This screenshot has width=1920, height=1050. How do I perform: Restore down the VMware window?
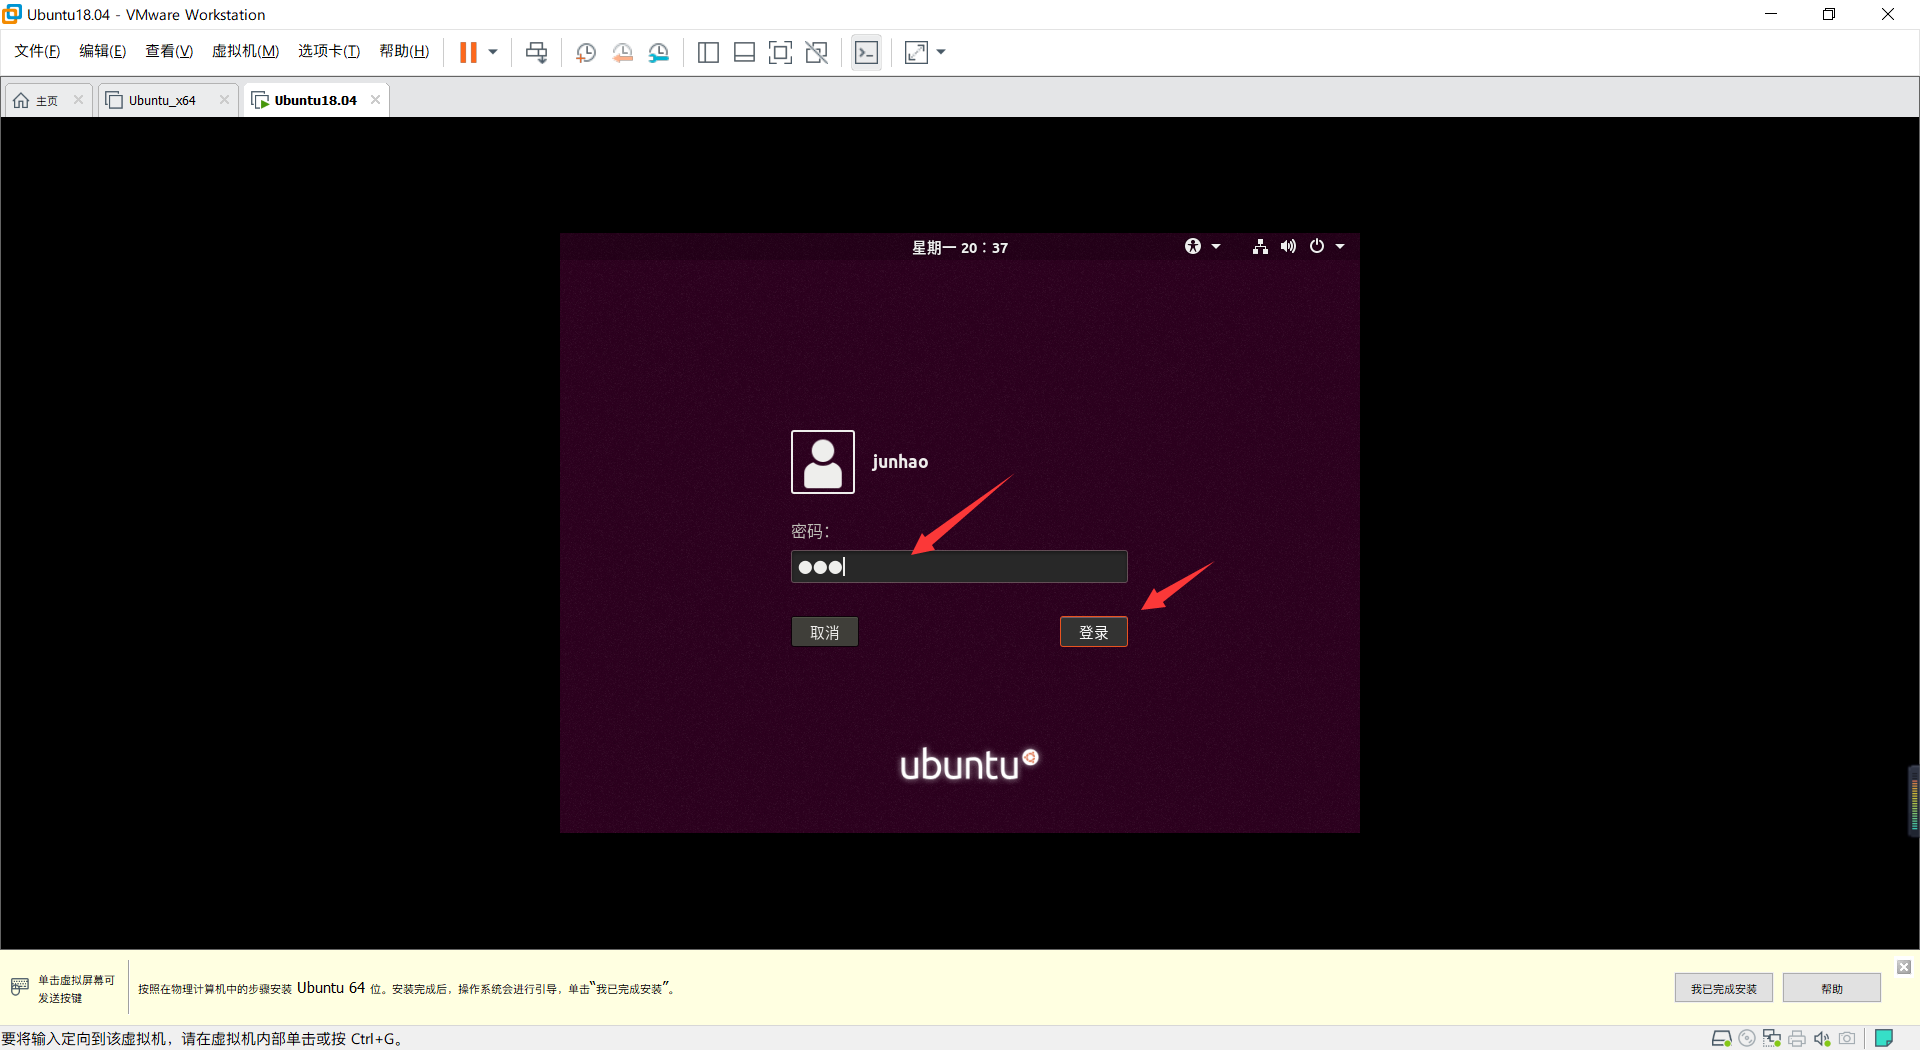1829,14
